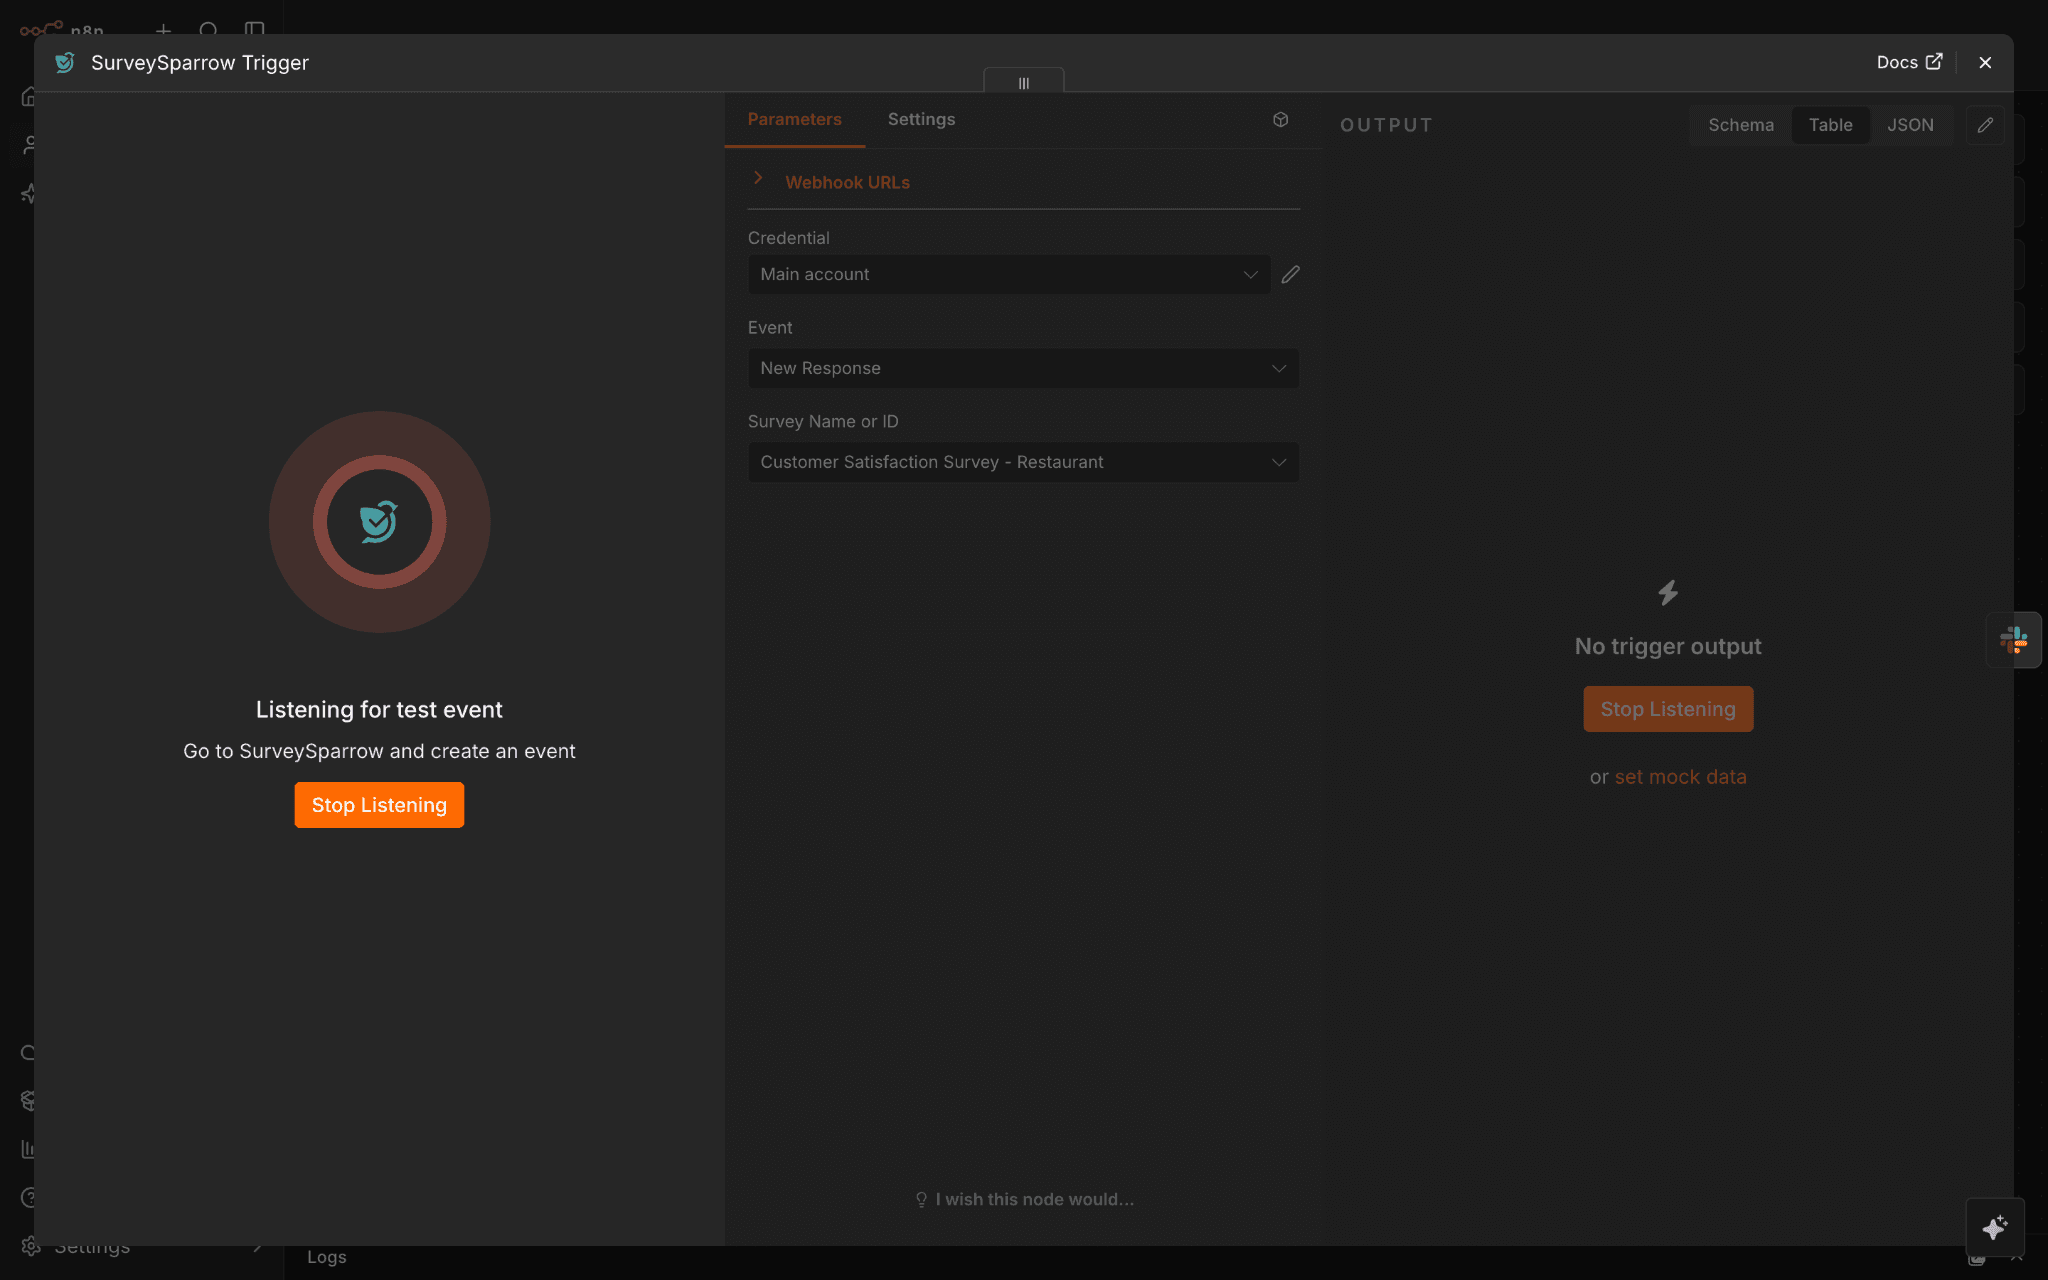Image resolution: width=2048 pixels, height=1280 pixels.
Task: Click the pulsing SurveySparrow listening icon
Action: tap(379, 522)
